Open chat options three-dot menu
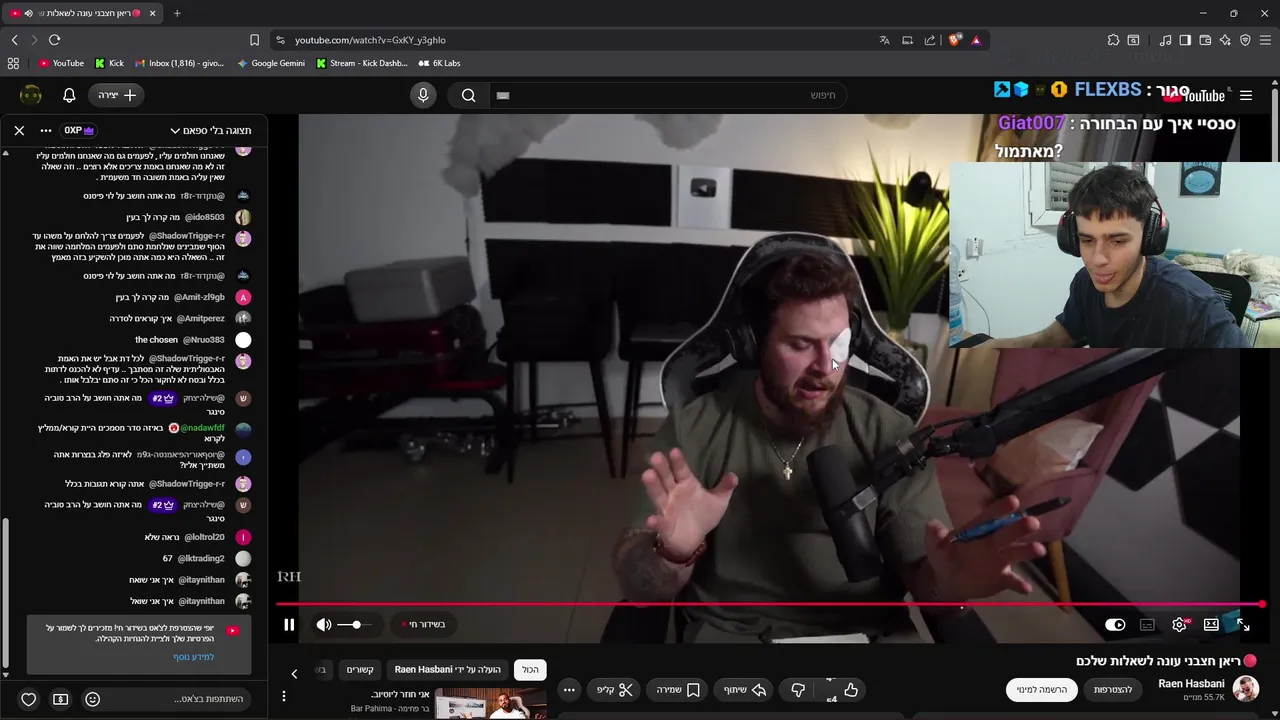The image size is (1280, 720). (45, 130)
